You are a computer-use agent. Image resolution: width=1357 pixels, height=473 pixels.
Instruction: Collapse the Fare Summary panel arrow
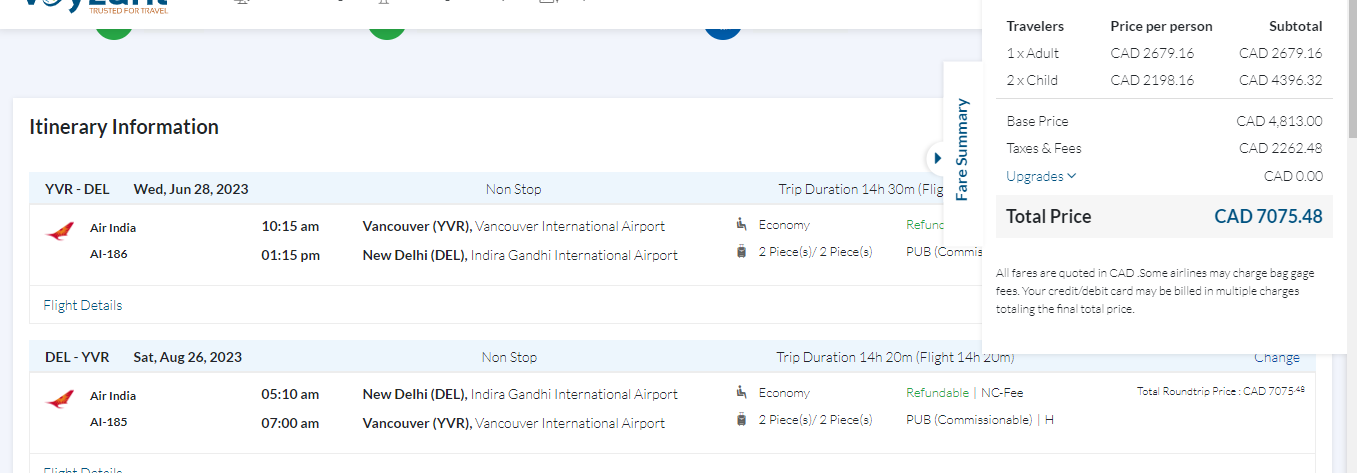tap(937, 158)
